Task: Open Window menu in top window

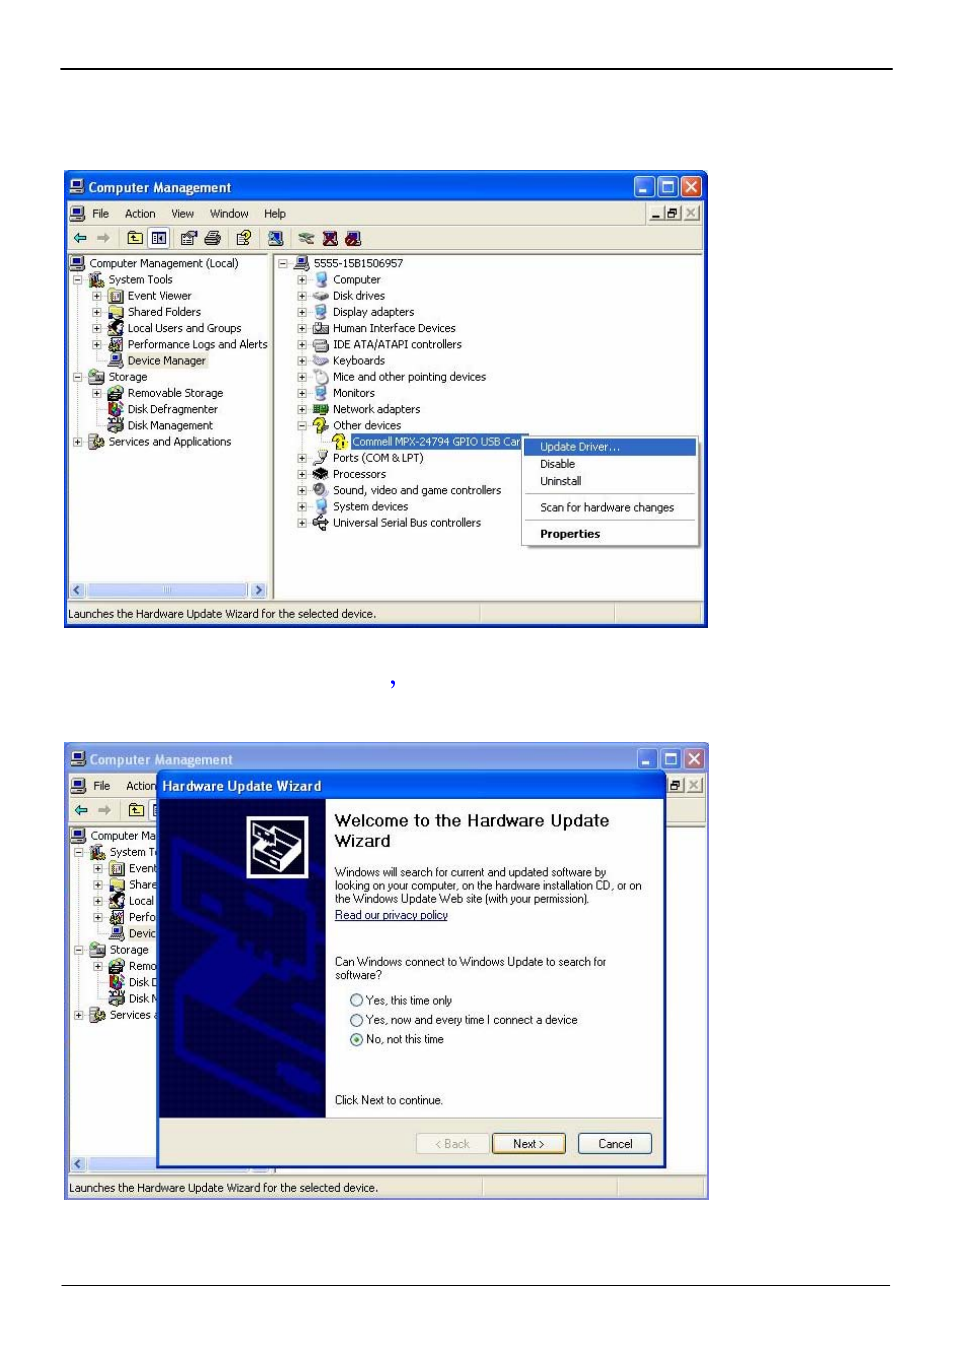Action: [x=229, y=214]
